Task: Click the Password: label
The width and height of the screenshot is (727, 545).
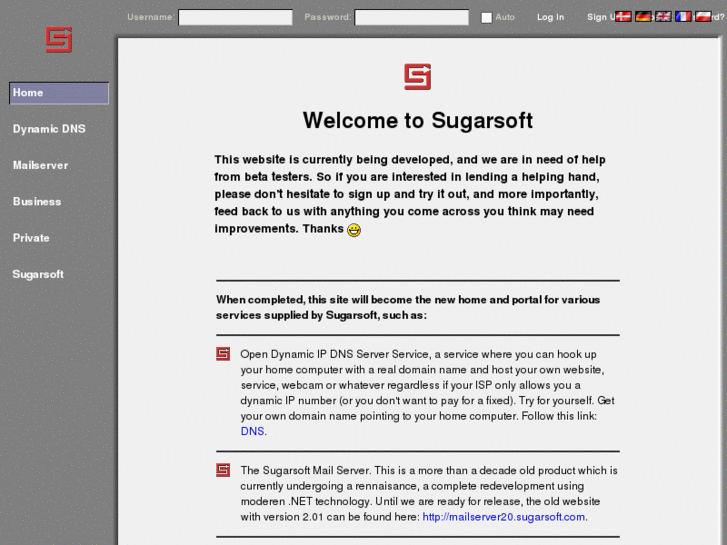Action: pyautogui.click(x=328, y=17)
